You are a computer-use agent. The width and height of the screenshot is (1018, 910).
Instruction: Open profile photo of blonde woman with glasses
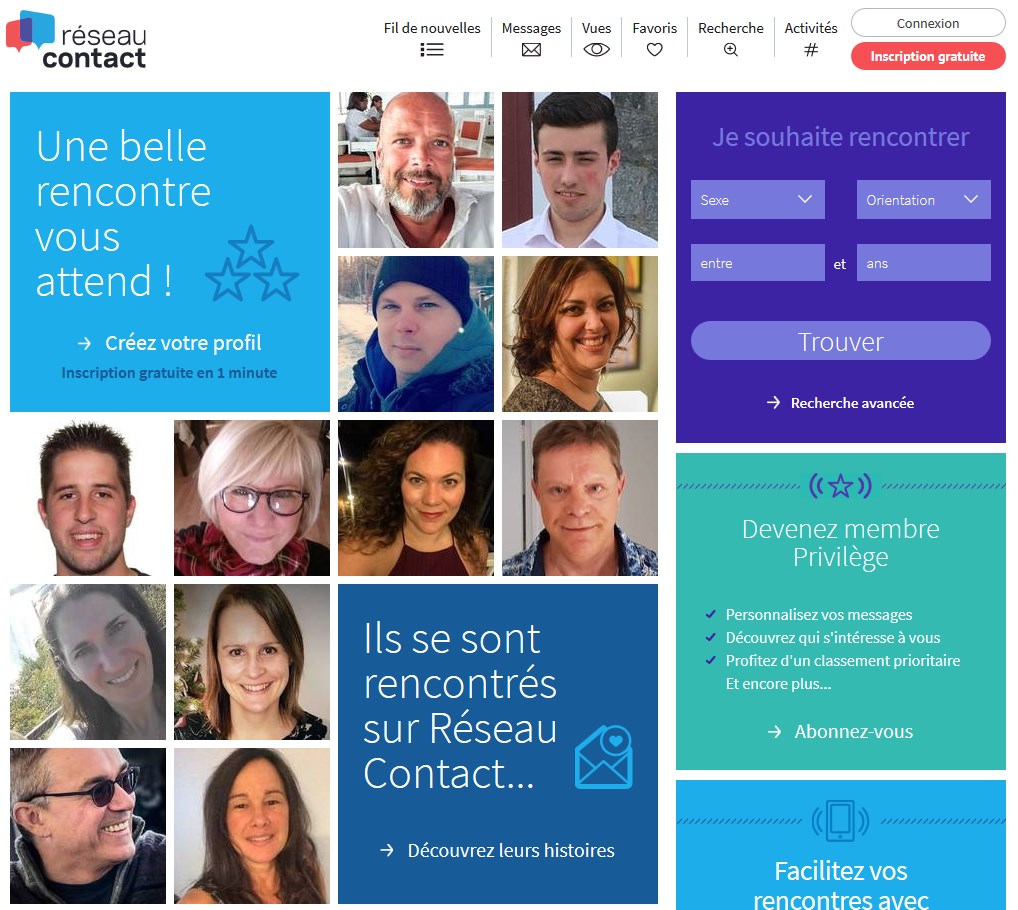252,498
